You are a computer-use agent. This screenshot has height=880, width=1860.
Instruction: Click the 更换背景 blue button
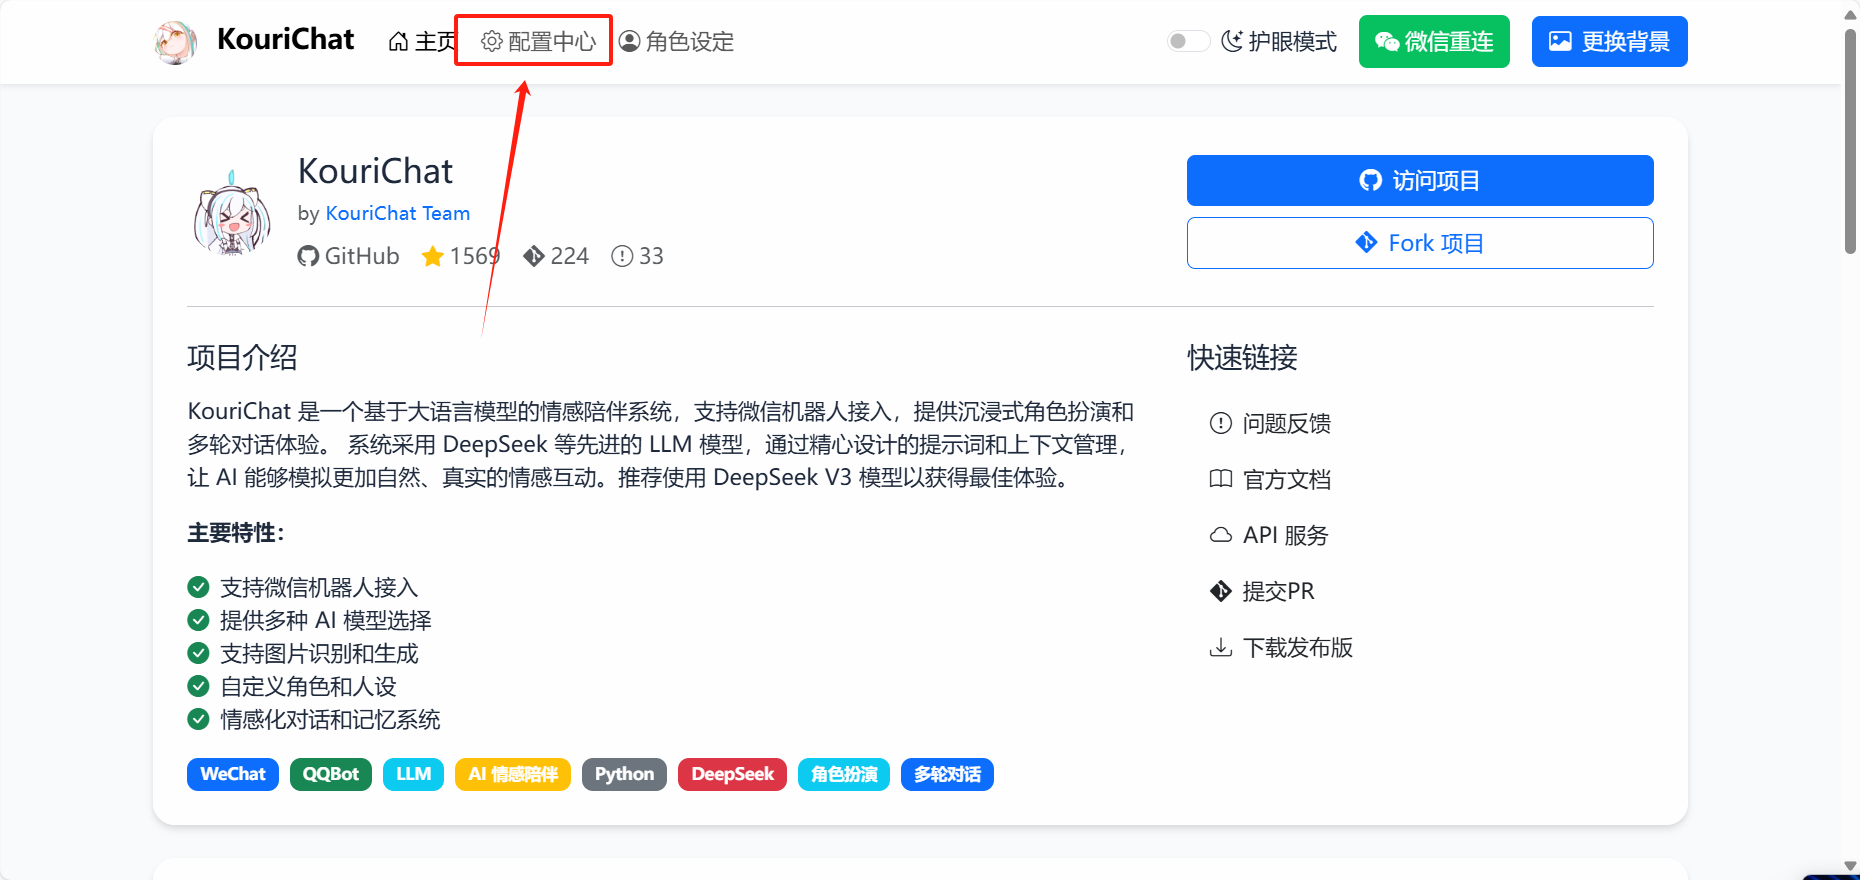(1610, 42)
